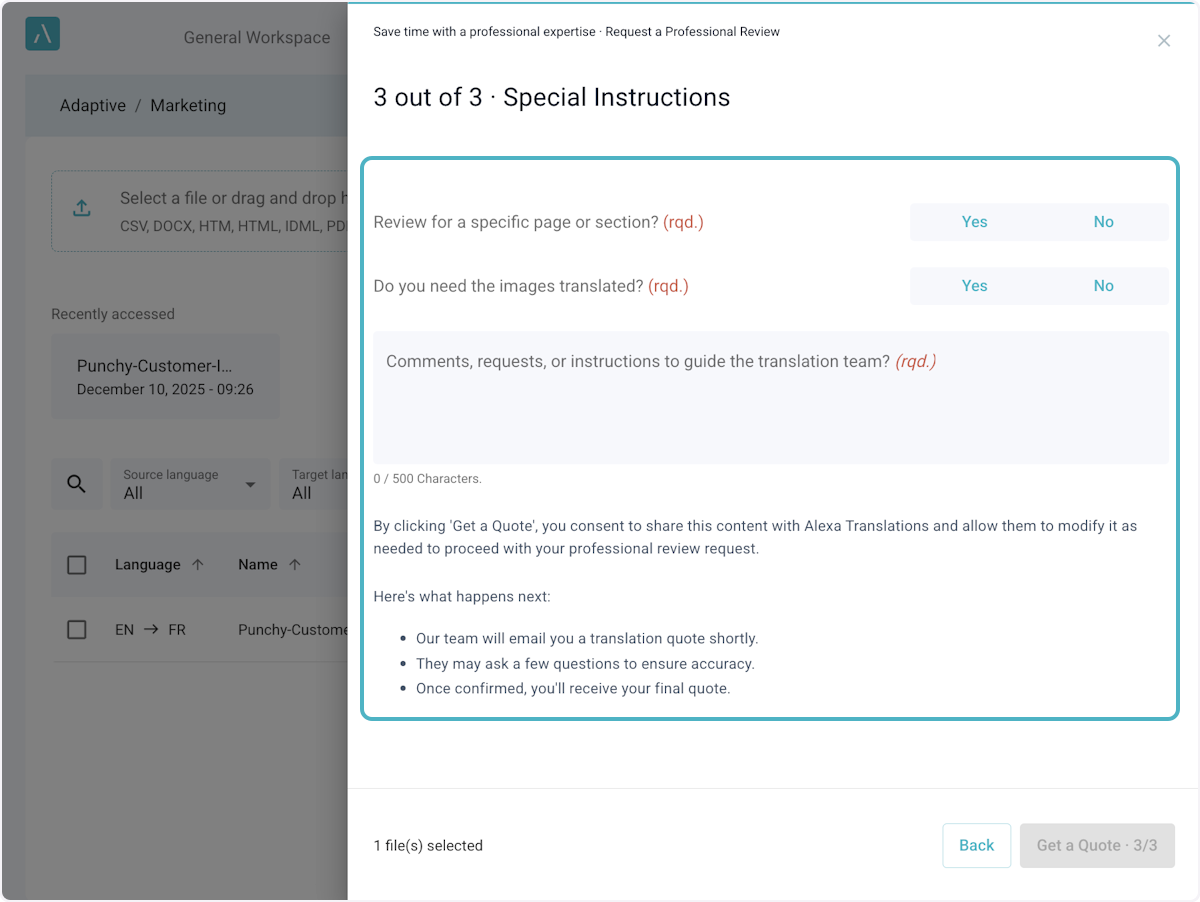Click the Back button
The image size is (1200, 902).
click(976, 846)
